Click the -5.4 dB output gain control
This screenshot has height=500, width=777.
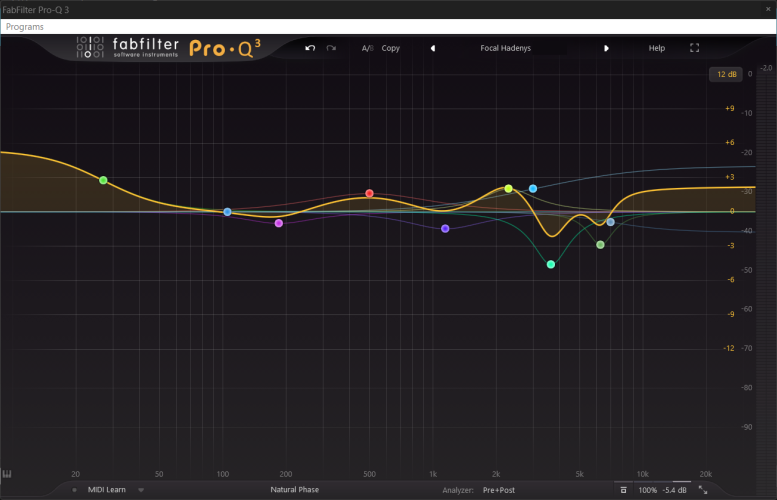click(674, 490)
